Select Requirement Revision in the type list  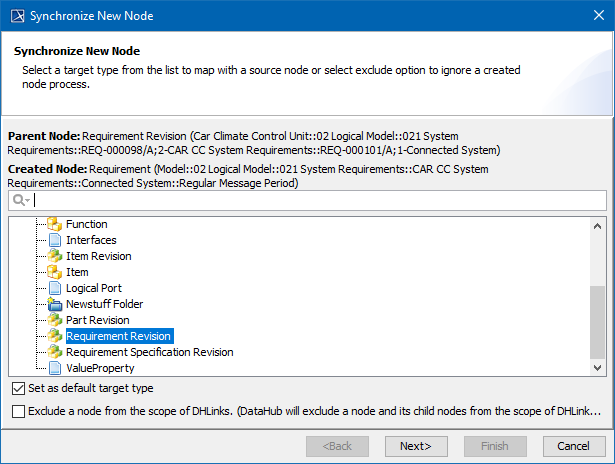point(119,336)
